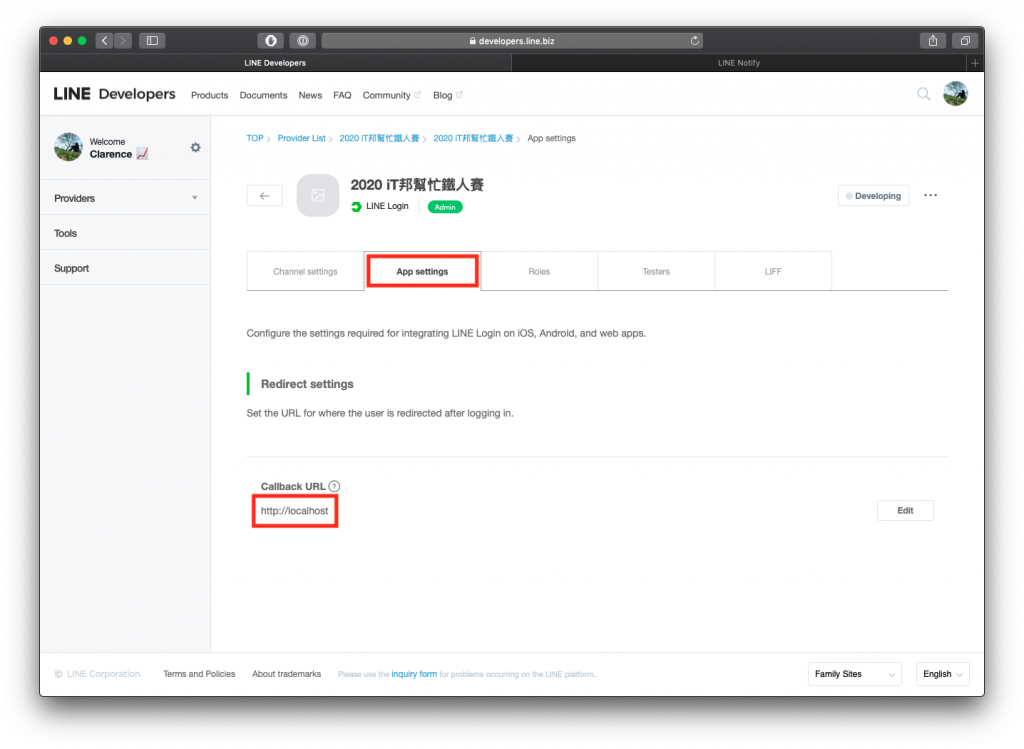Open the Community external link
Viewport: 1024px width, 749px height.
tap(391, 95)
